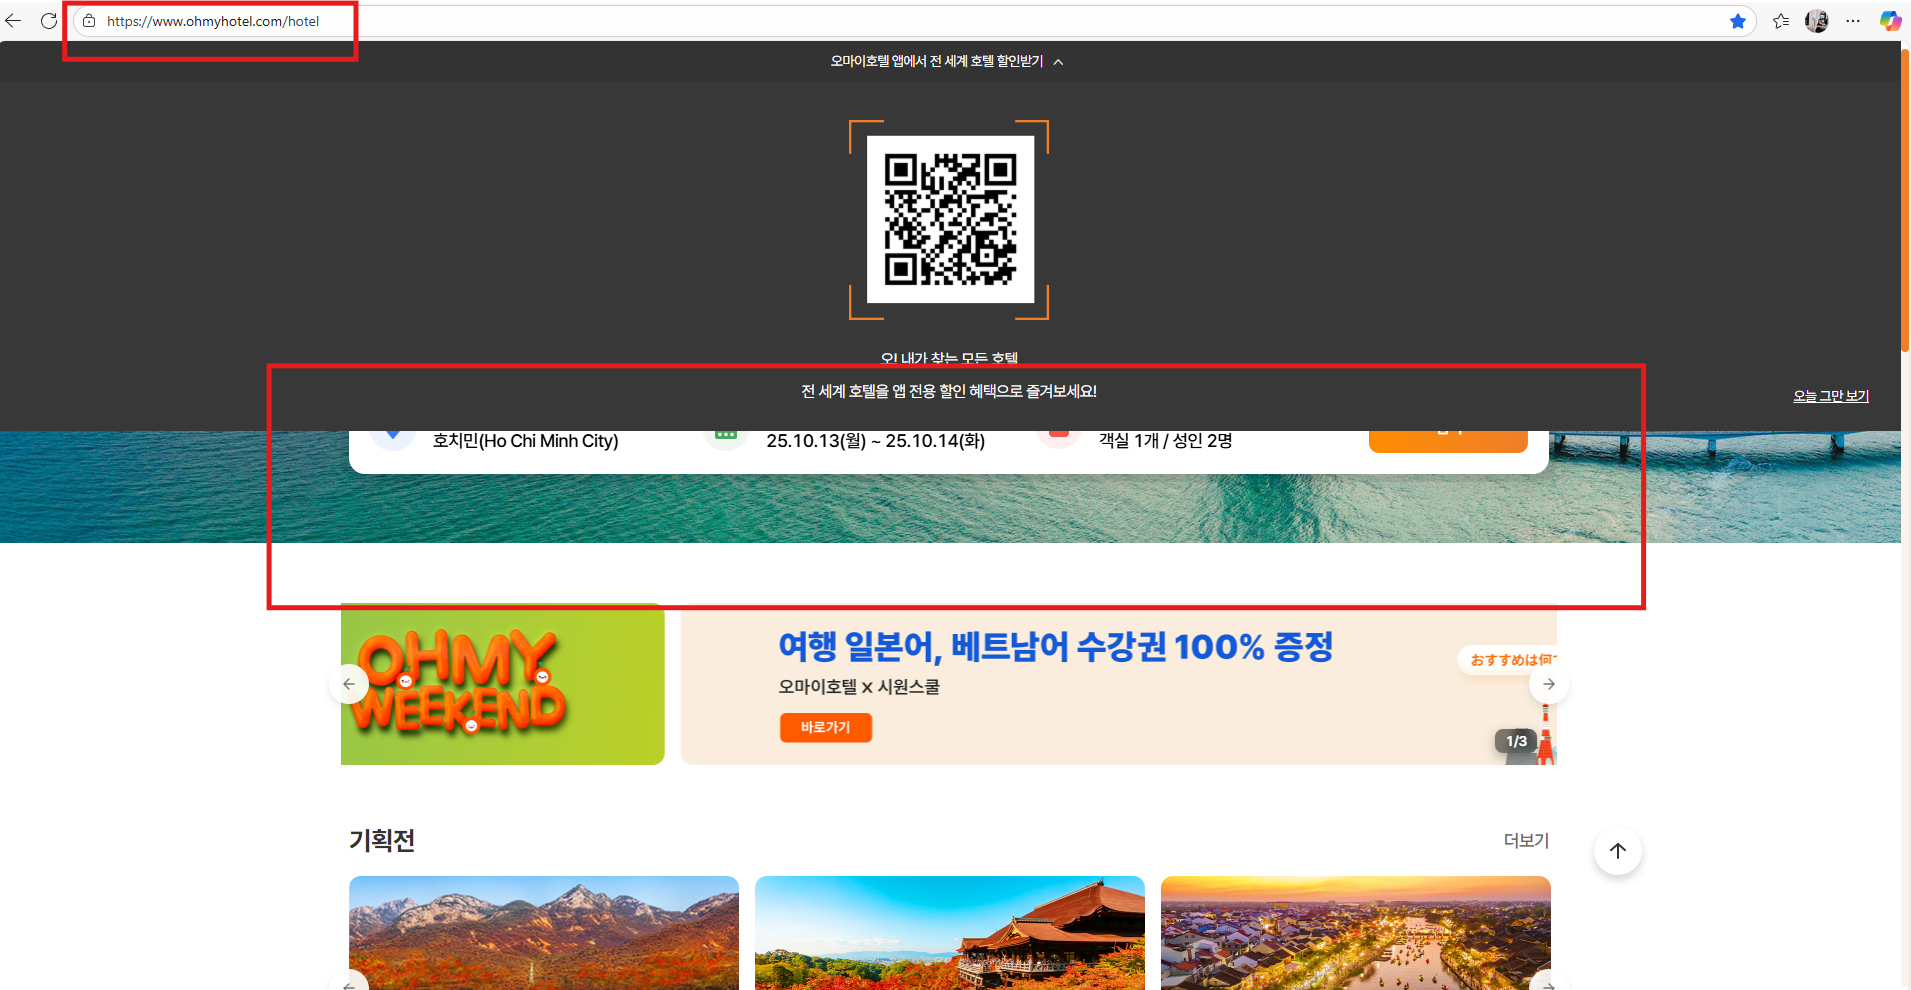The width and height of the screenshot is (1911, 990).
Task: View site information via the lock icon
Action: 89,21
